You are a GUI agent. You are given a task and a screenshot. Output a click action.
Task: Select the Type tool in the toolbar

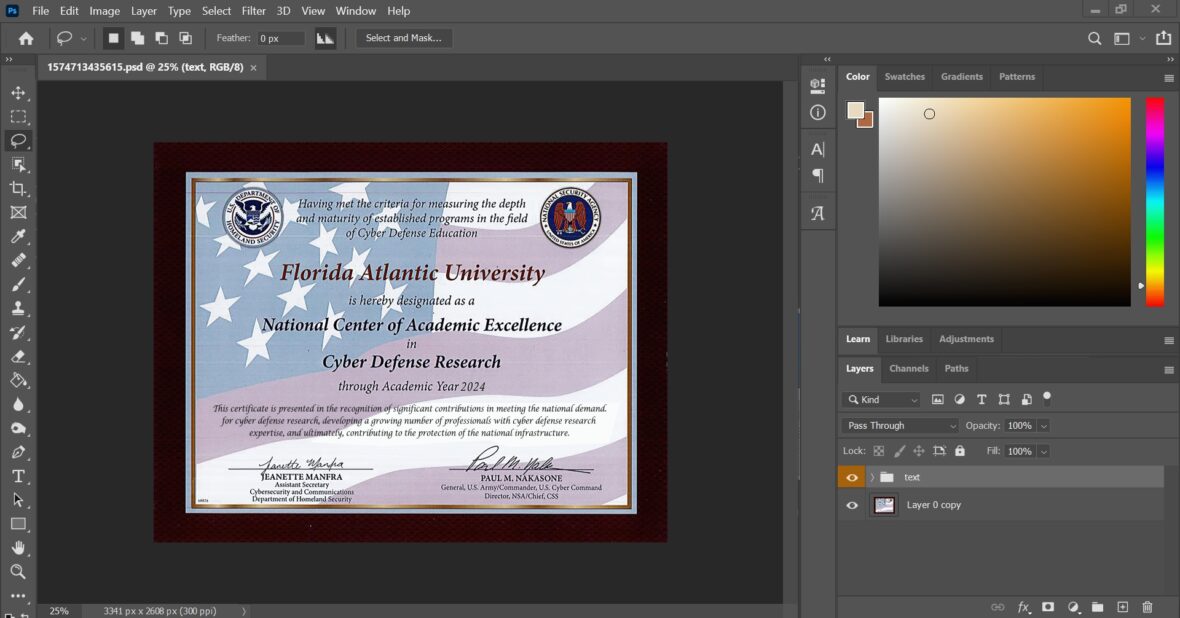(x=18, y=476)
